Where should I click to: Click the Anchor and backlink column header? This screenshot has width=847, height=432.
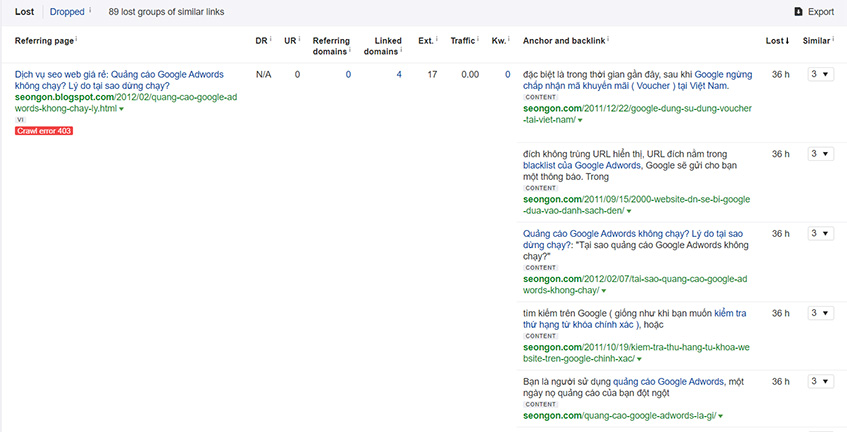pos(564,40)
